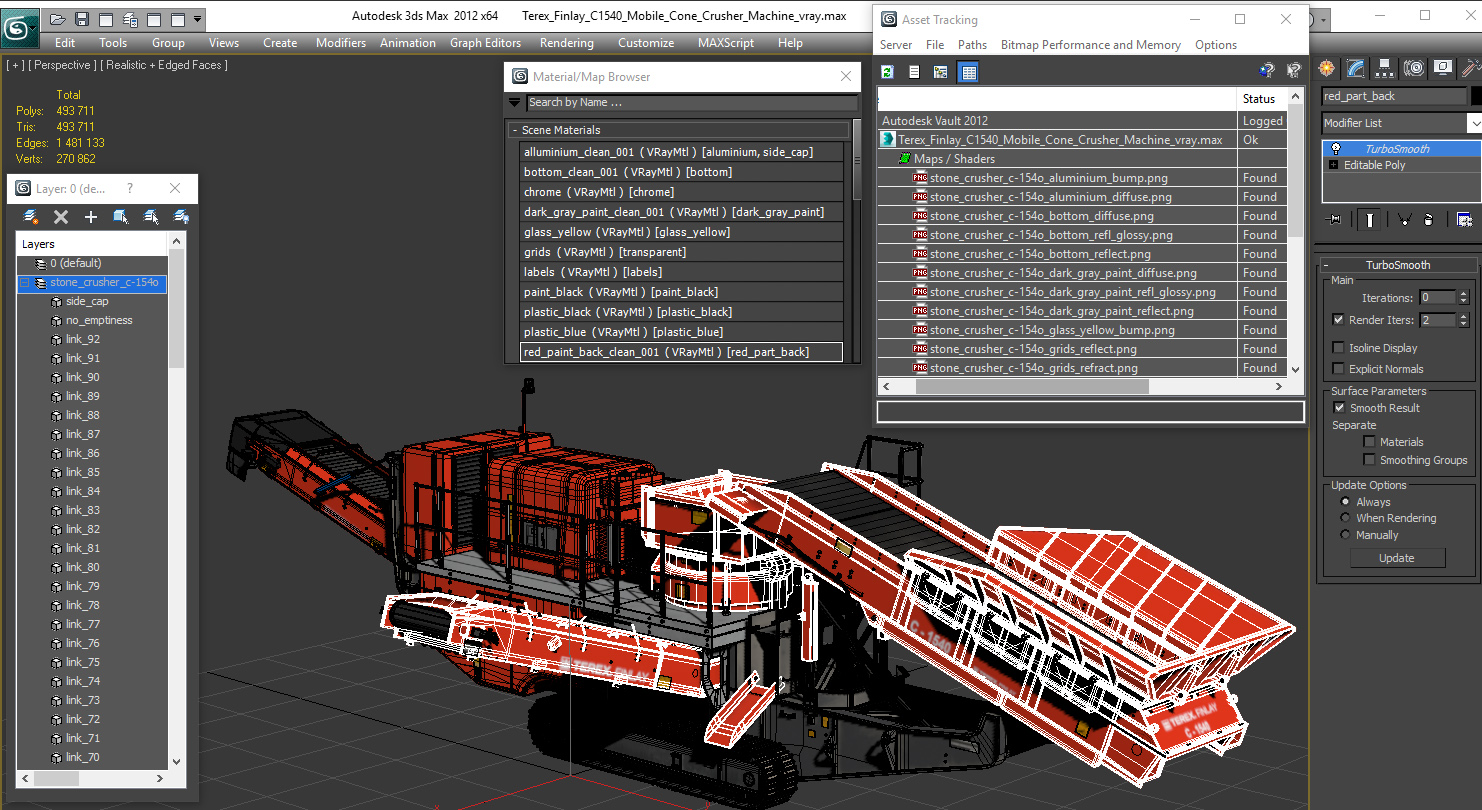1482x810 pixels.
Task: Click Make Unique icon below modifier stack
Action: (1404, 220)
